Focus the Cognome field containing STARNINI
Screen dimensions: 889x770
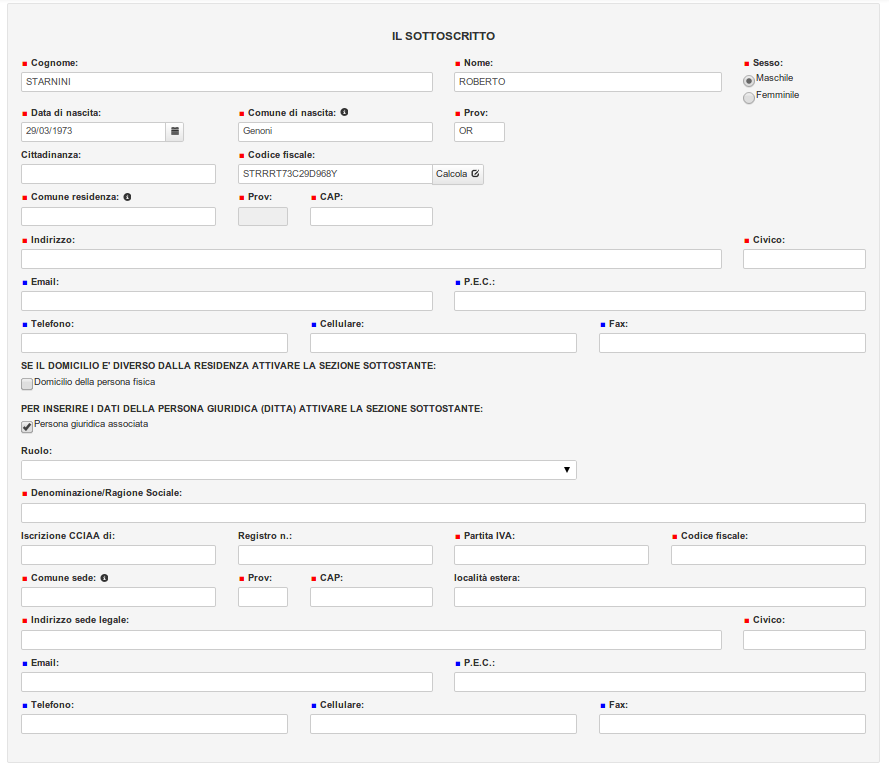click(227, 82)
